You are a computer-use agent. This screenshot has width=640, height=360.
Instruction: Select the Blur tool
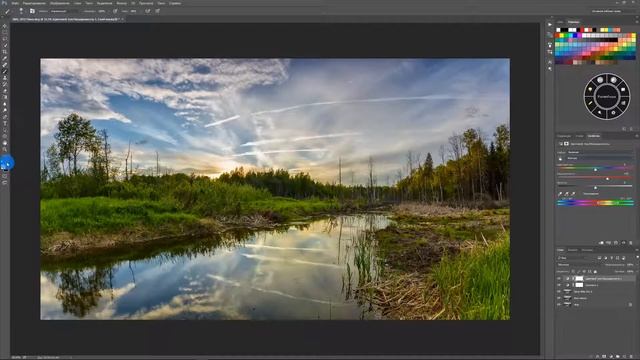click(4, 104)
